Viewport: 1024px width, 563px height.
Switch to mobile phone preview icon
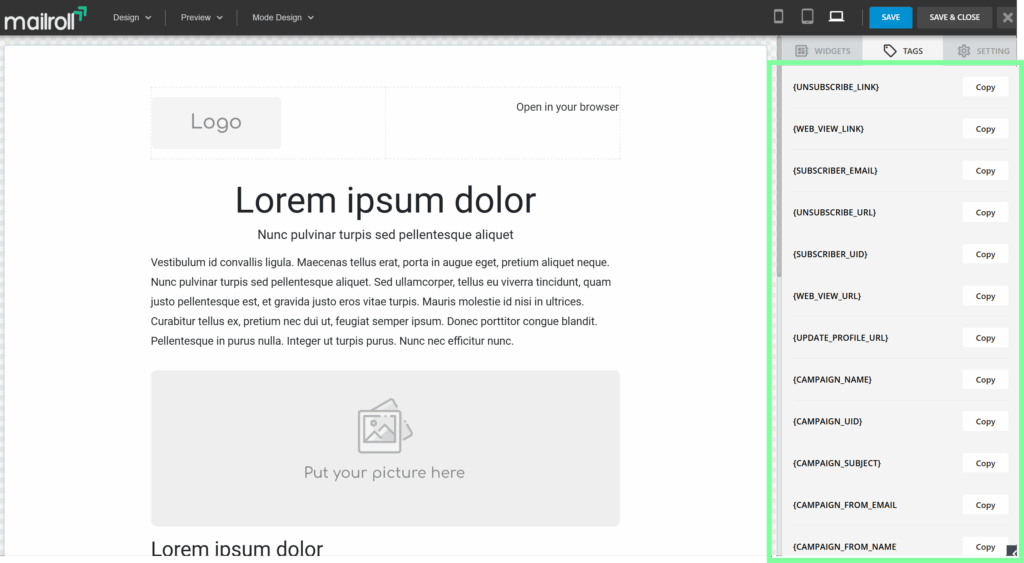[779, 17]
